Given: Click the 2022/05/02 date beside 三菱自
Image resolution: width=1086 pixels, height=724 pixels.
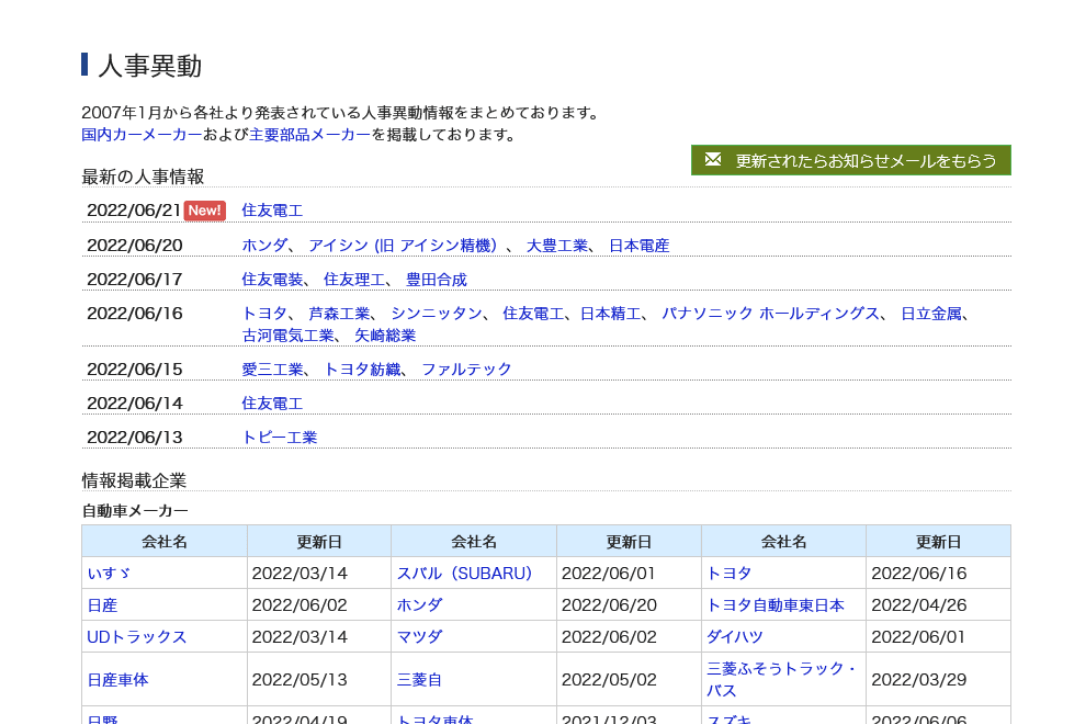Looking at the screenshot, I should tap(609, 680).
